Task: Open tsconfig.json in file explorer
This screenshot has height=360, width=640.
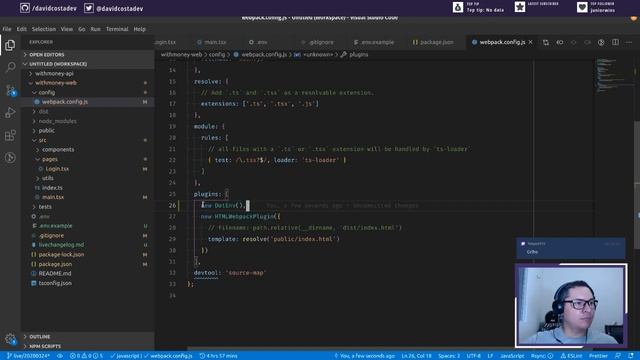Action: pos(88,283)
